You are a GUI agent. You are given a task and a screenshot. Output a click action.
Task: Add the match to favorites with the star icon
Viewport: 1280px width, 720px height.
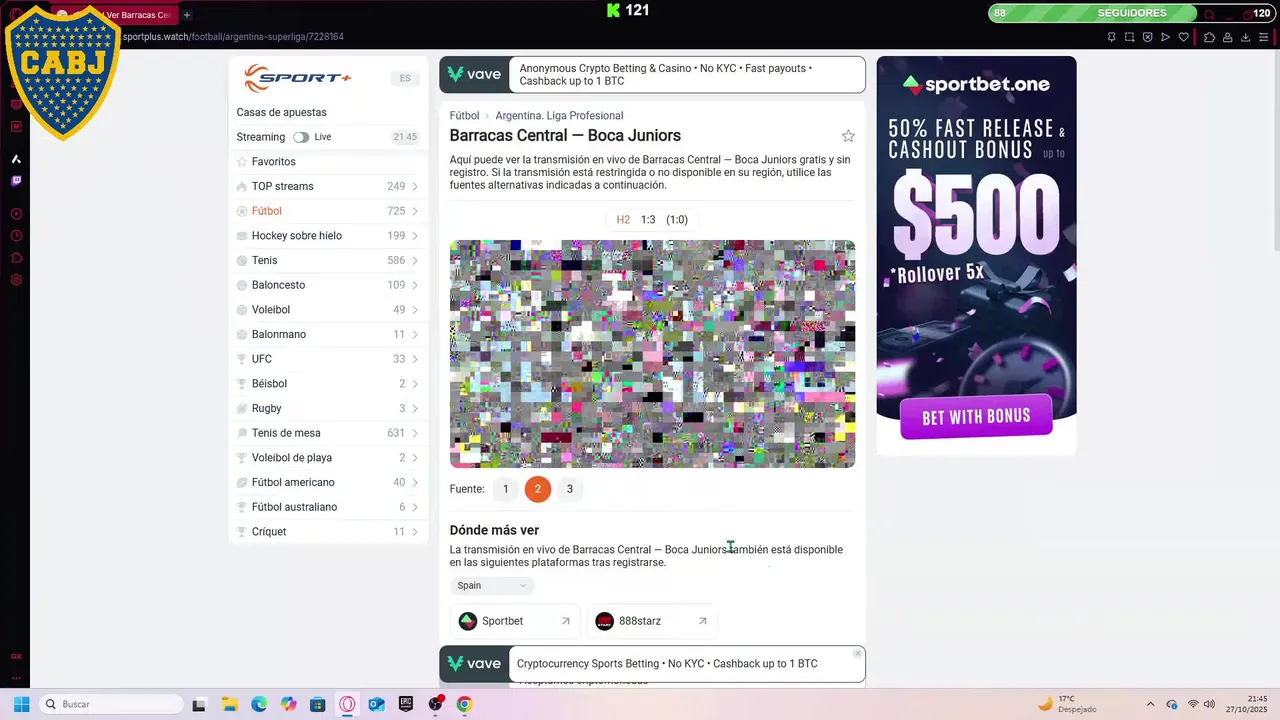(848, 136)
